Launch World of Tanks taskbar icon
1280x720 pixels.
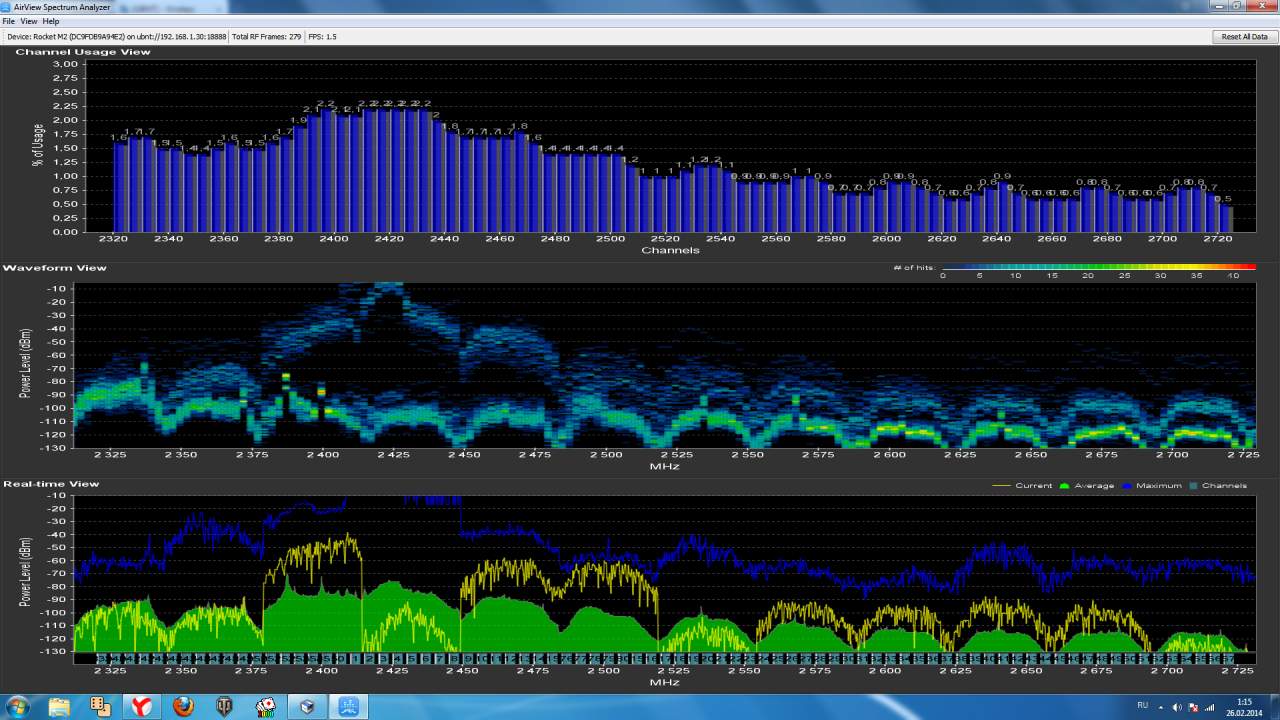pos(224,707)
